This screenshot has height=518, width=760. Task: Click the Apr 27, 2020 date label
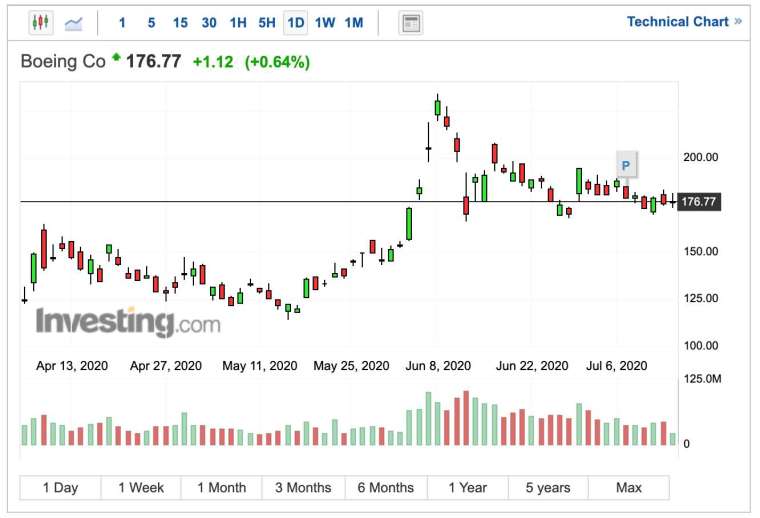tap(166, 366)
